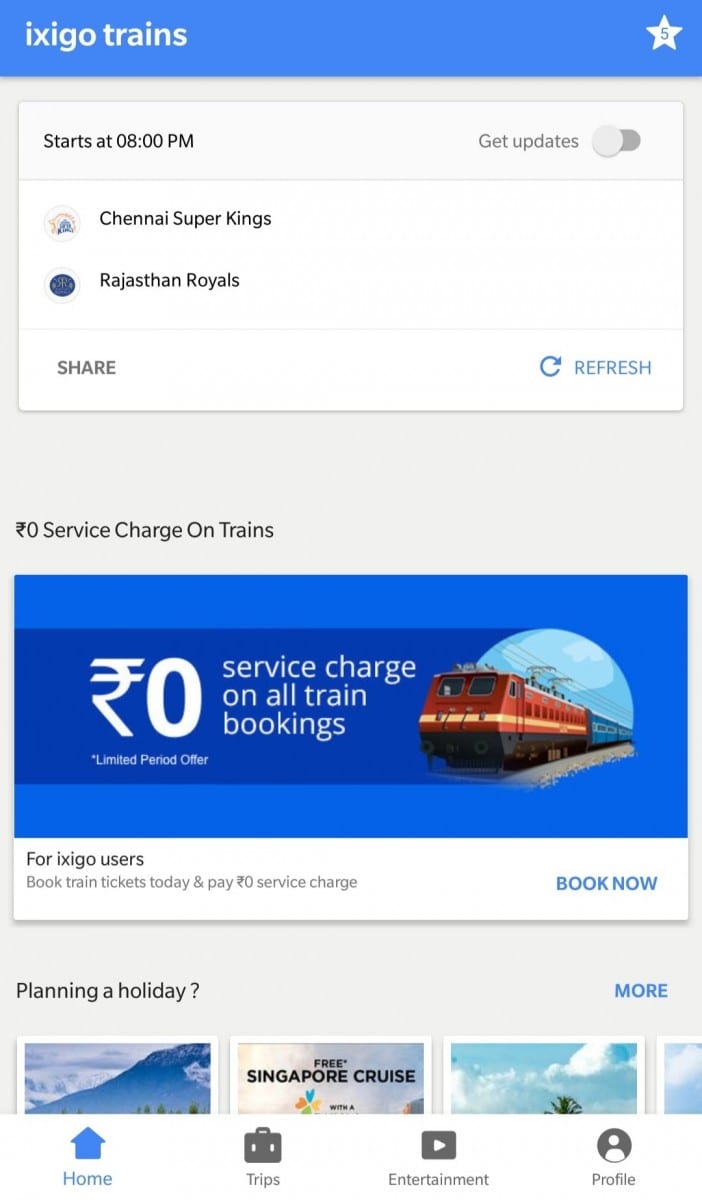The image size is (702, 1200).
Task: Tap the star badge icon in header
Action: 664,35
